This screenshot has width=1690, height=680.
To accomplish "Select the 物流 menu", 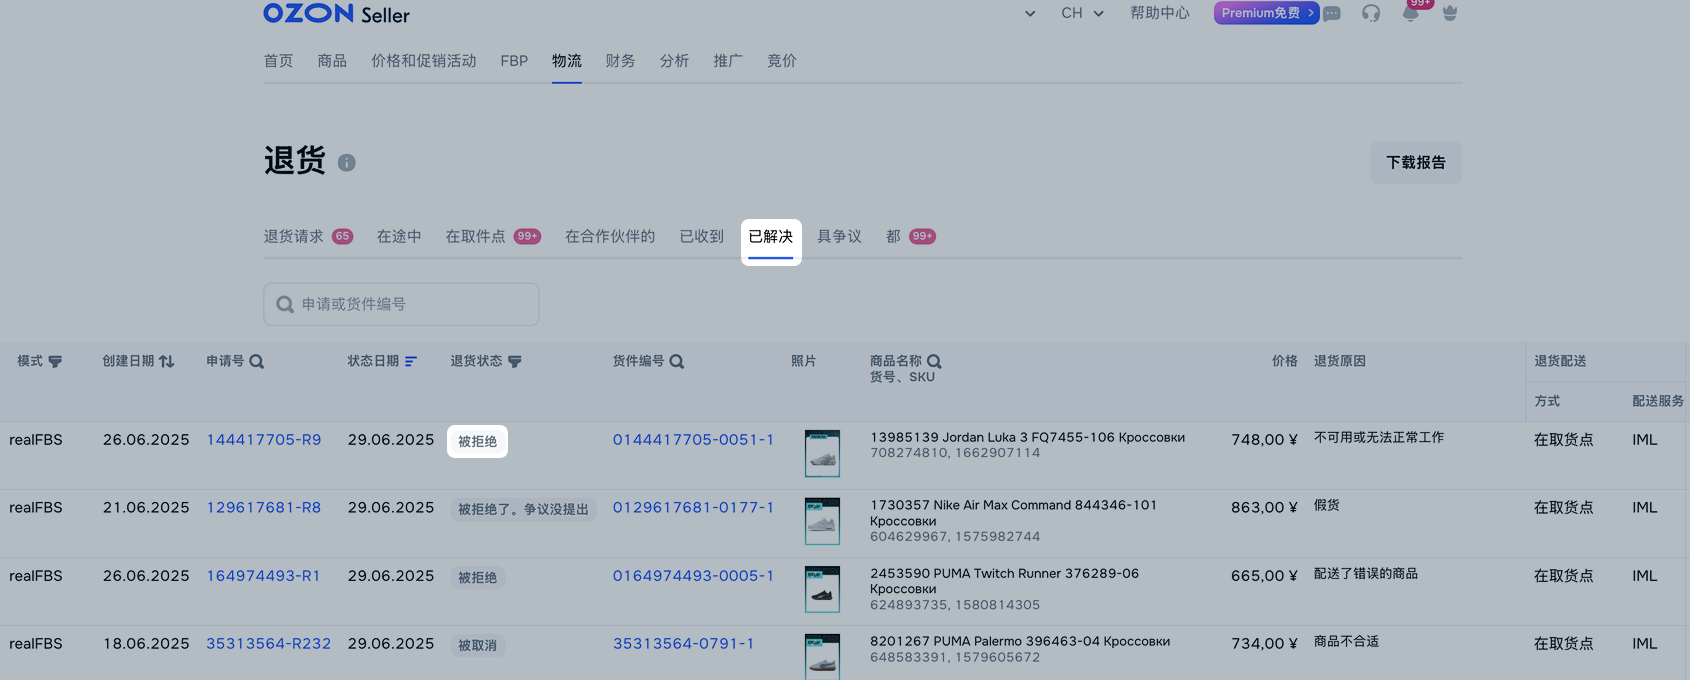I will [567, 61].
